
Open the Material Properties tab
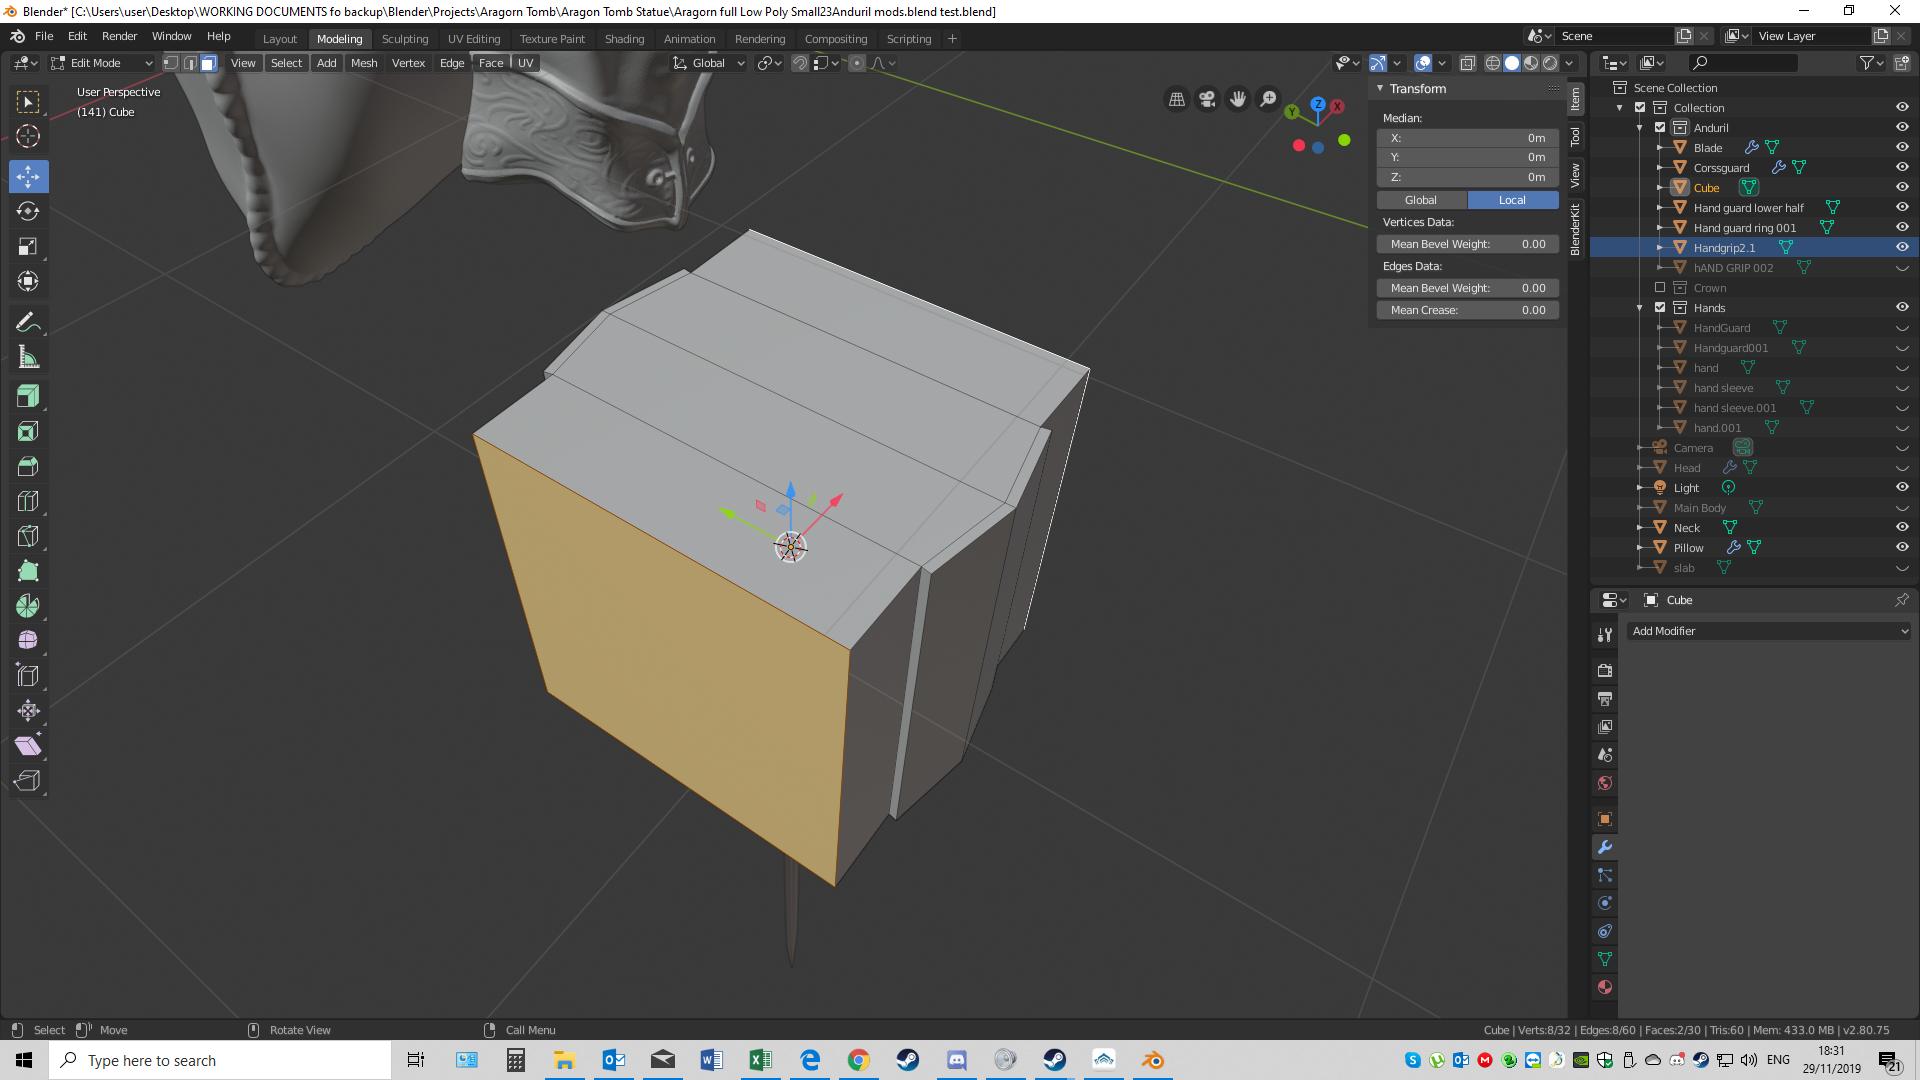click(x=1604, y=987)
